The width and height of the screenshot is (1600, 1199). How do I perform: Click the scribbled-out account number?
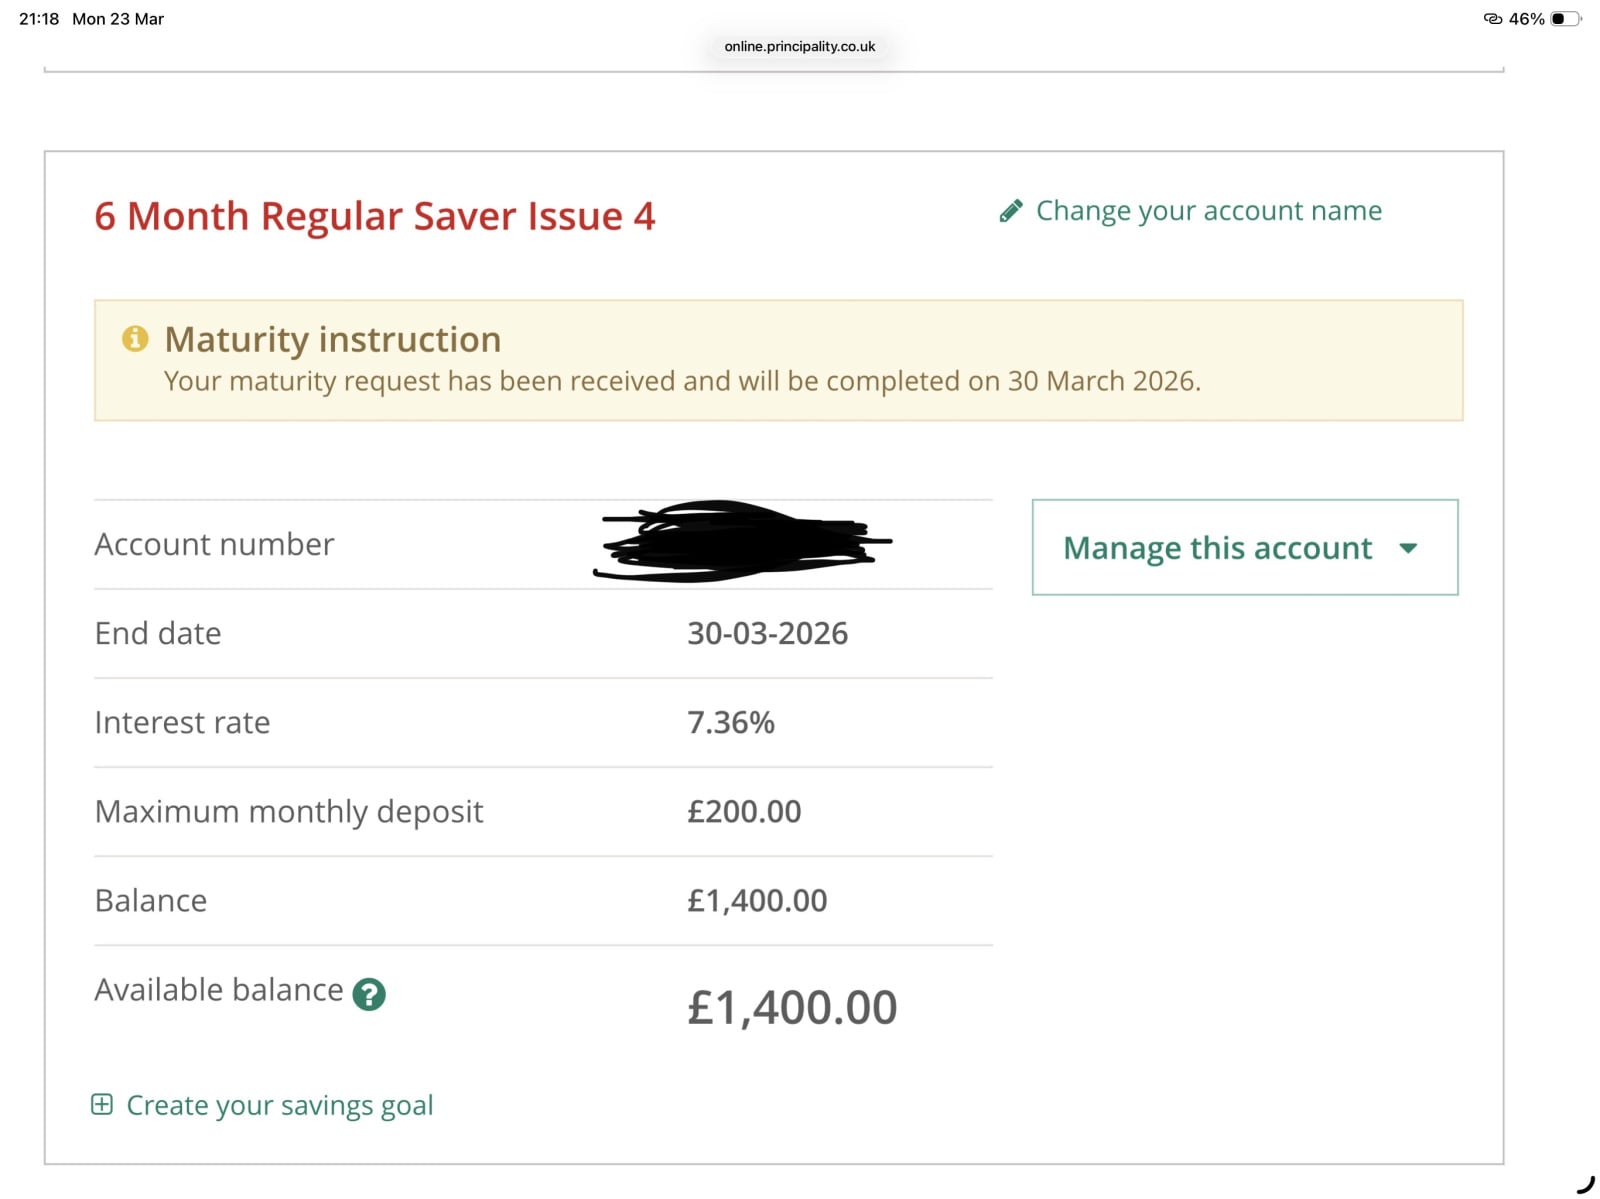tap(740, 542)
